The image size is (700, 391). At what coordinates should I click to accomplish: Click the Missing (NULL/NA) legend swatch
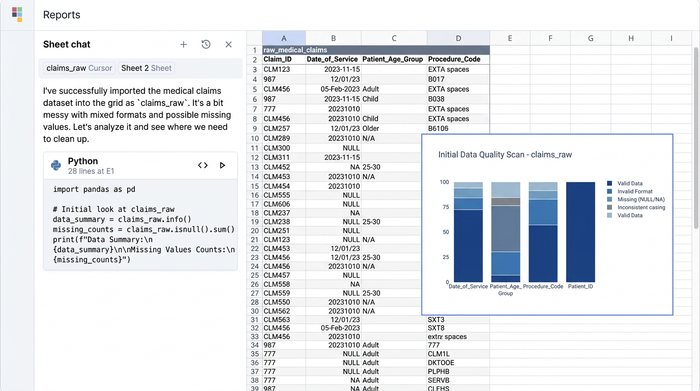[609, 200]
